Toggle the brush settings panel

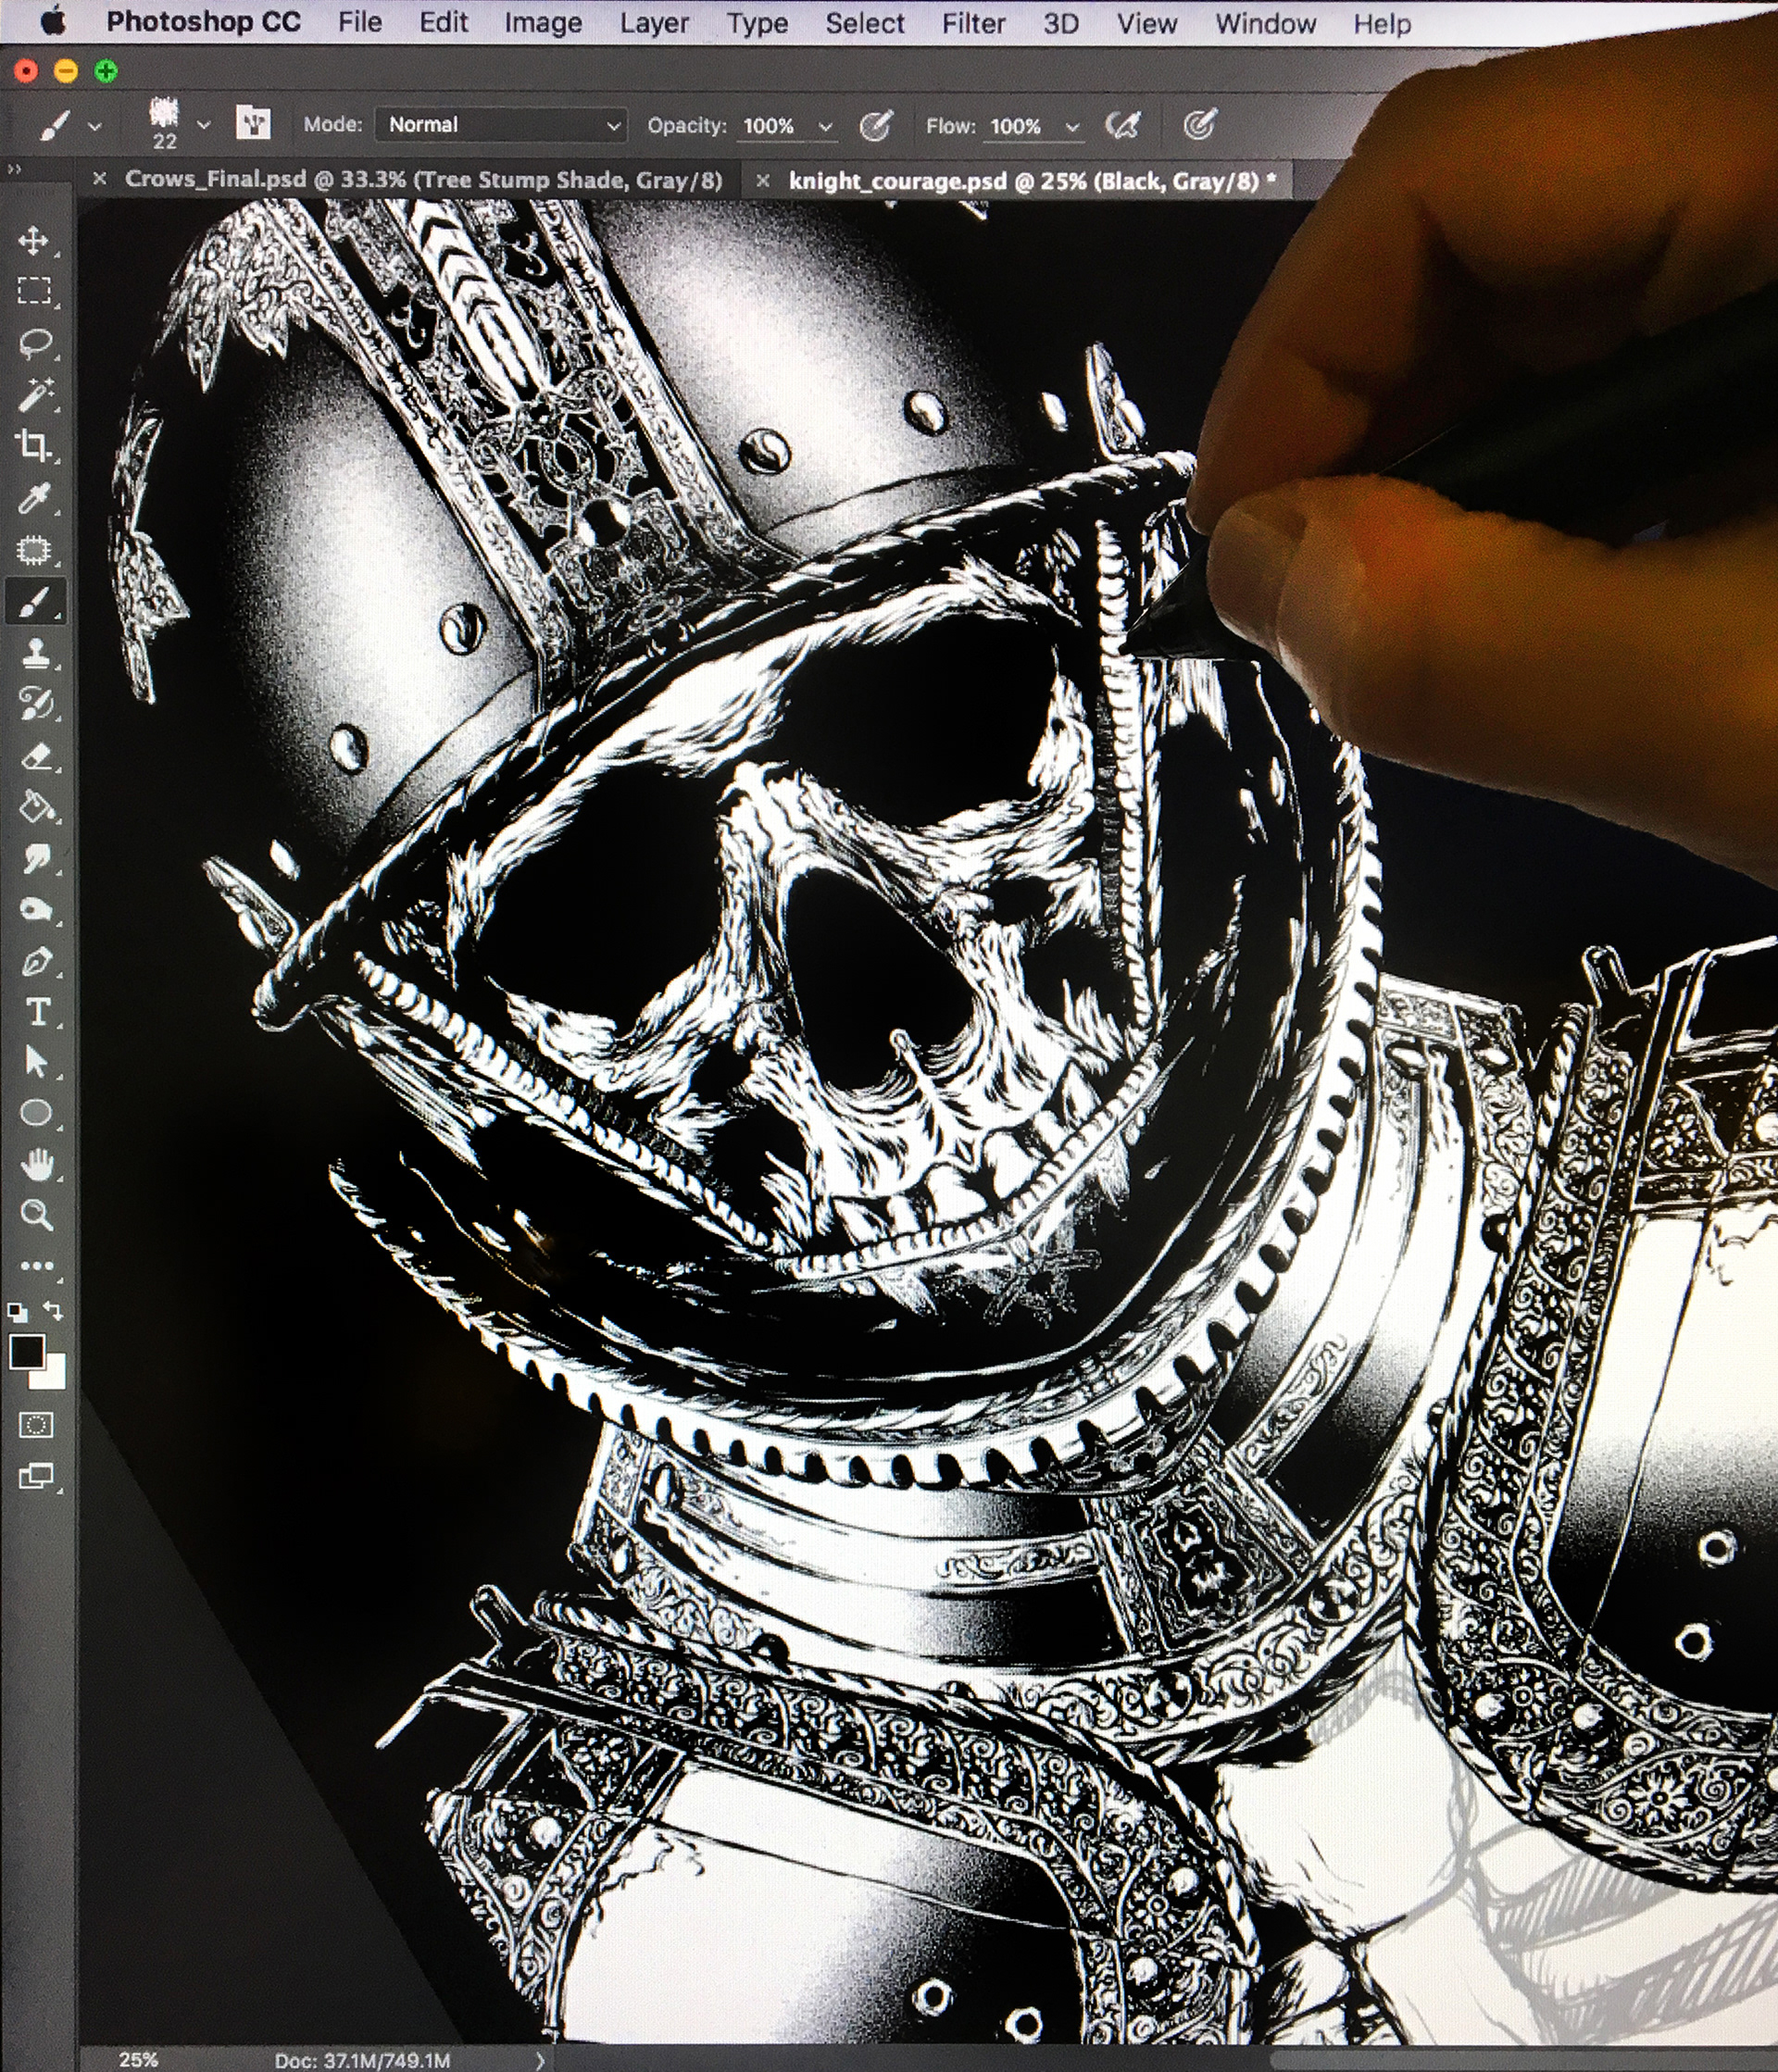[253, 123]
